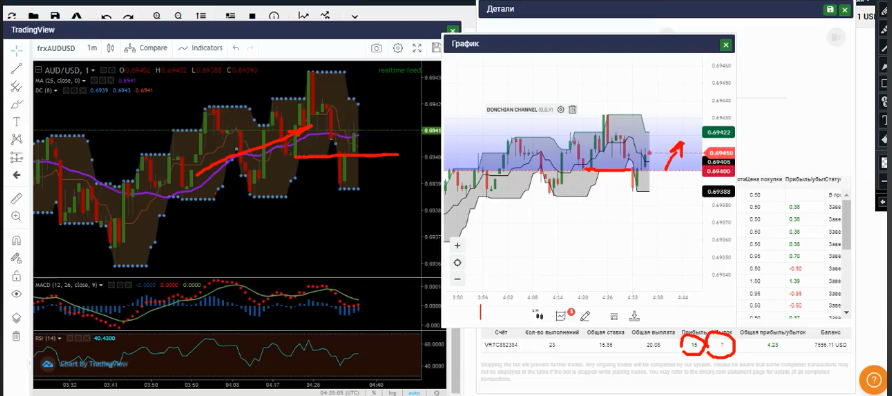Viewport: 892px width, 396px height.
Task: Toggle hide all drawings eye icon
Action: [16, 294]
